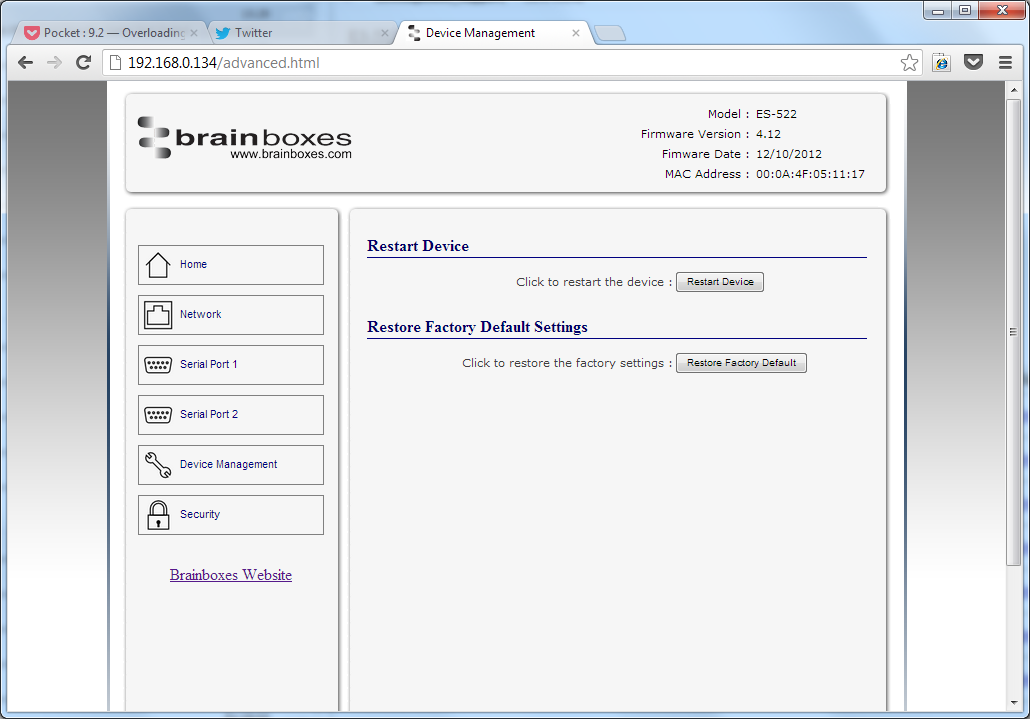The image size is (1030, 719).
Task: Open Security settings via padlock icon
Action: pos(159,514)
